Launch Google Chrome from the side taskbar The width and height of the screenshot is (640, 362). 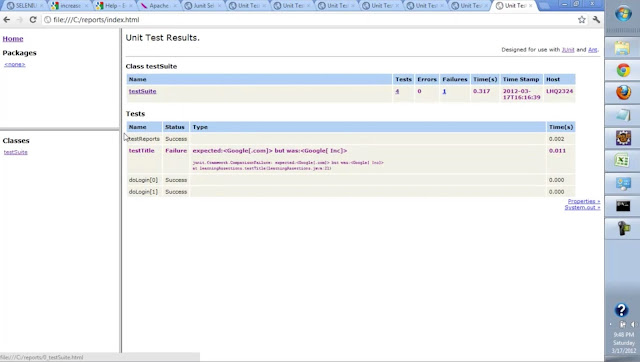pos(623,70)
